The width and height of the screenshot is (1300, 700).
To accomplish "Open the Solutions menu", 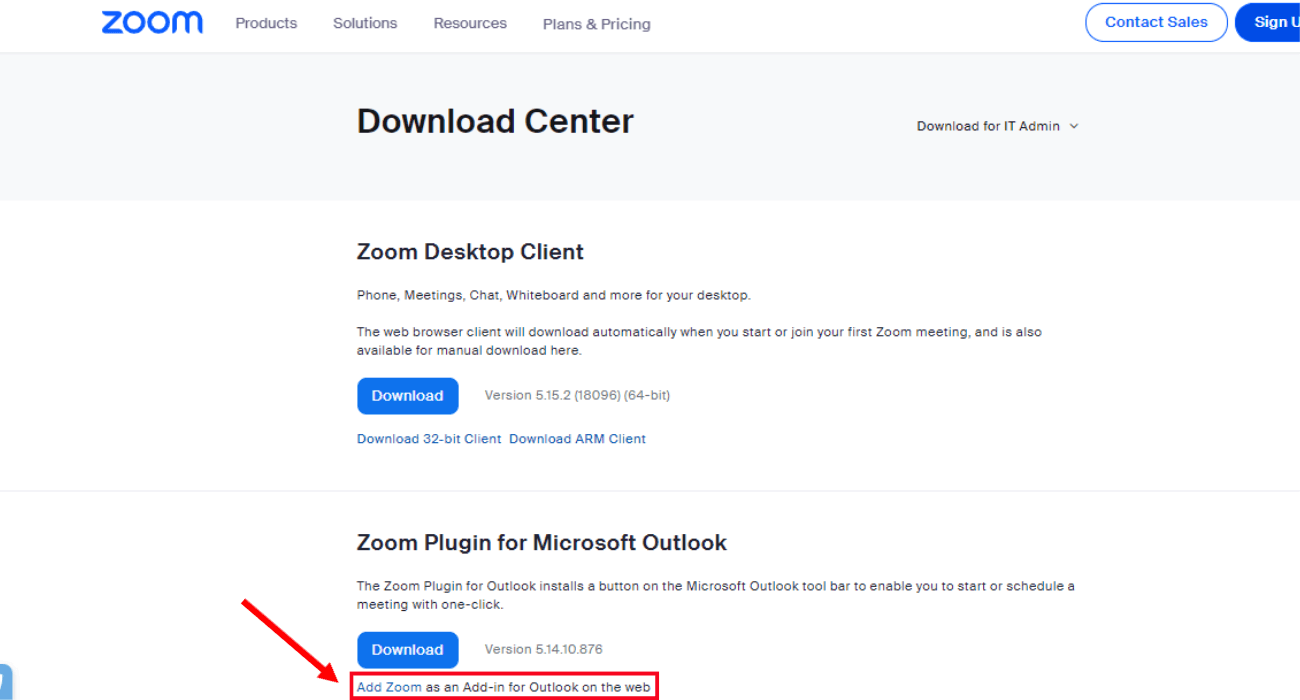I will [365, 23].
